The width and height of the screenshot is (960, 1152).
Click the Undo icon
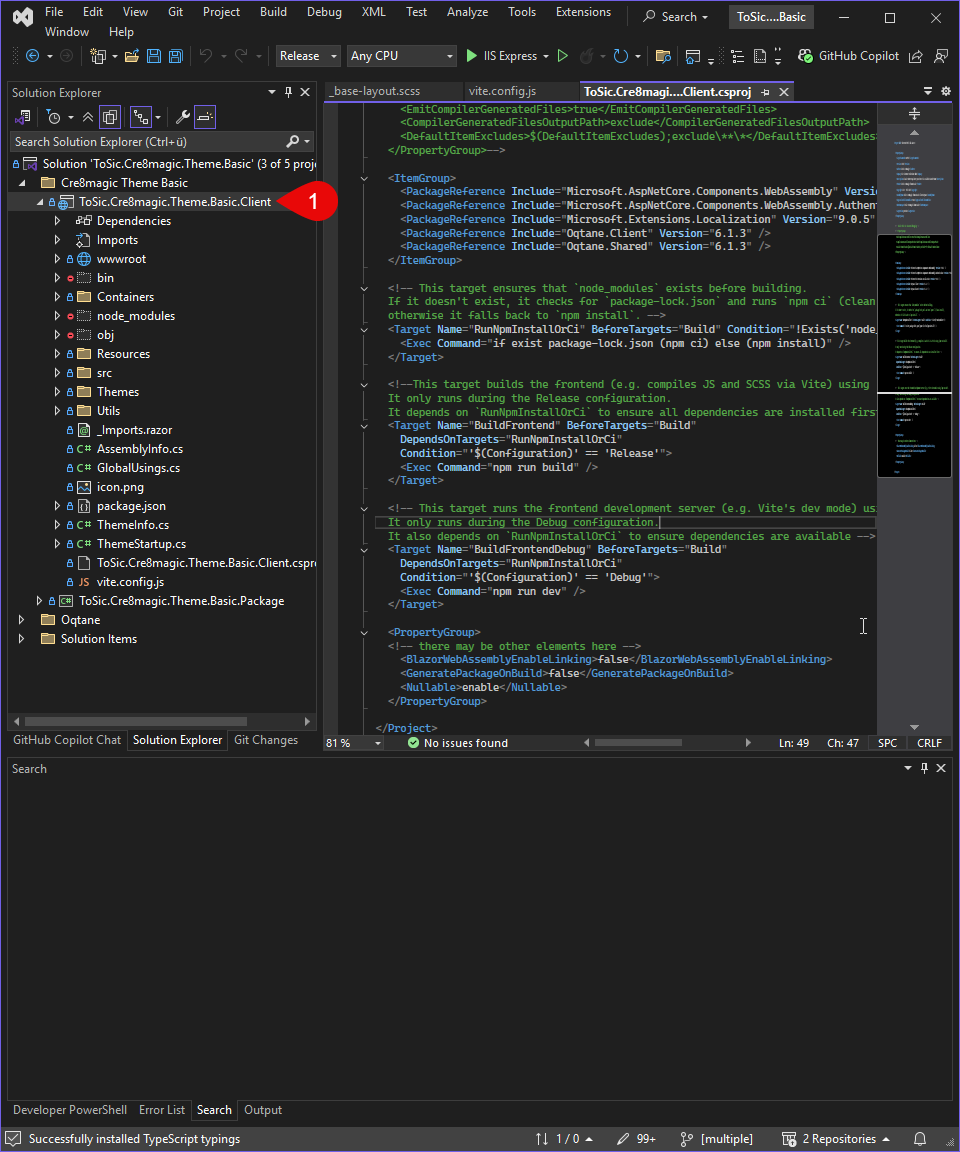click(206, 56)
